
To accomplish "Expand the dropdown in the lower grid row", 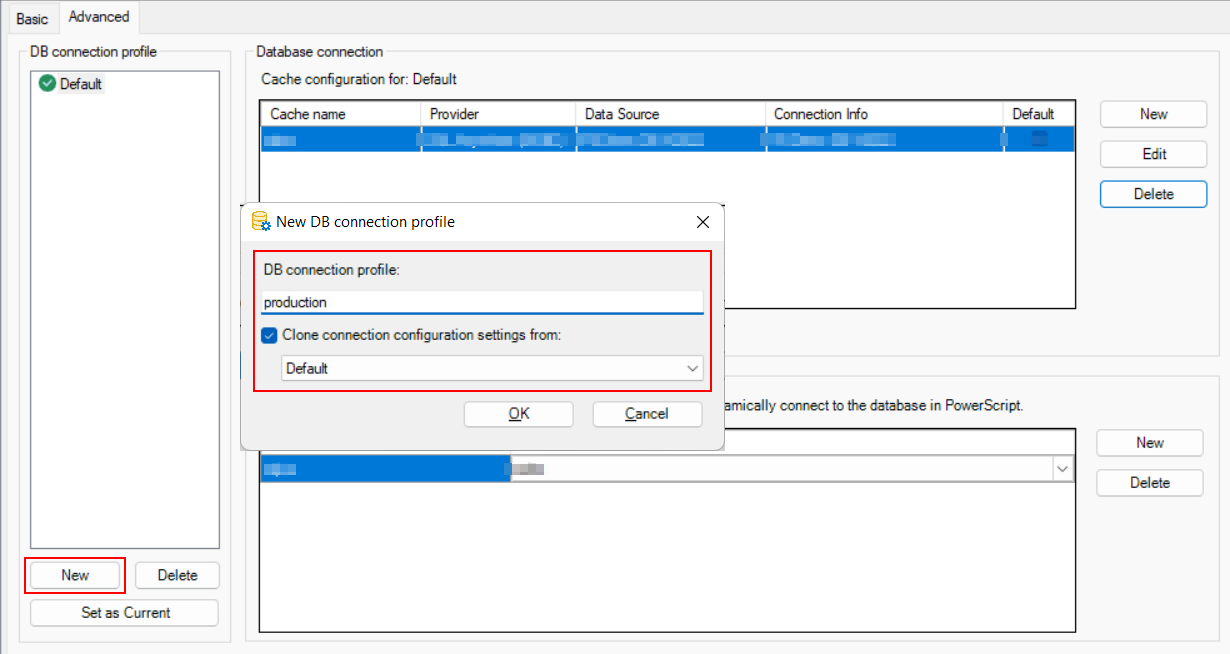I will tap(1061, 468).
